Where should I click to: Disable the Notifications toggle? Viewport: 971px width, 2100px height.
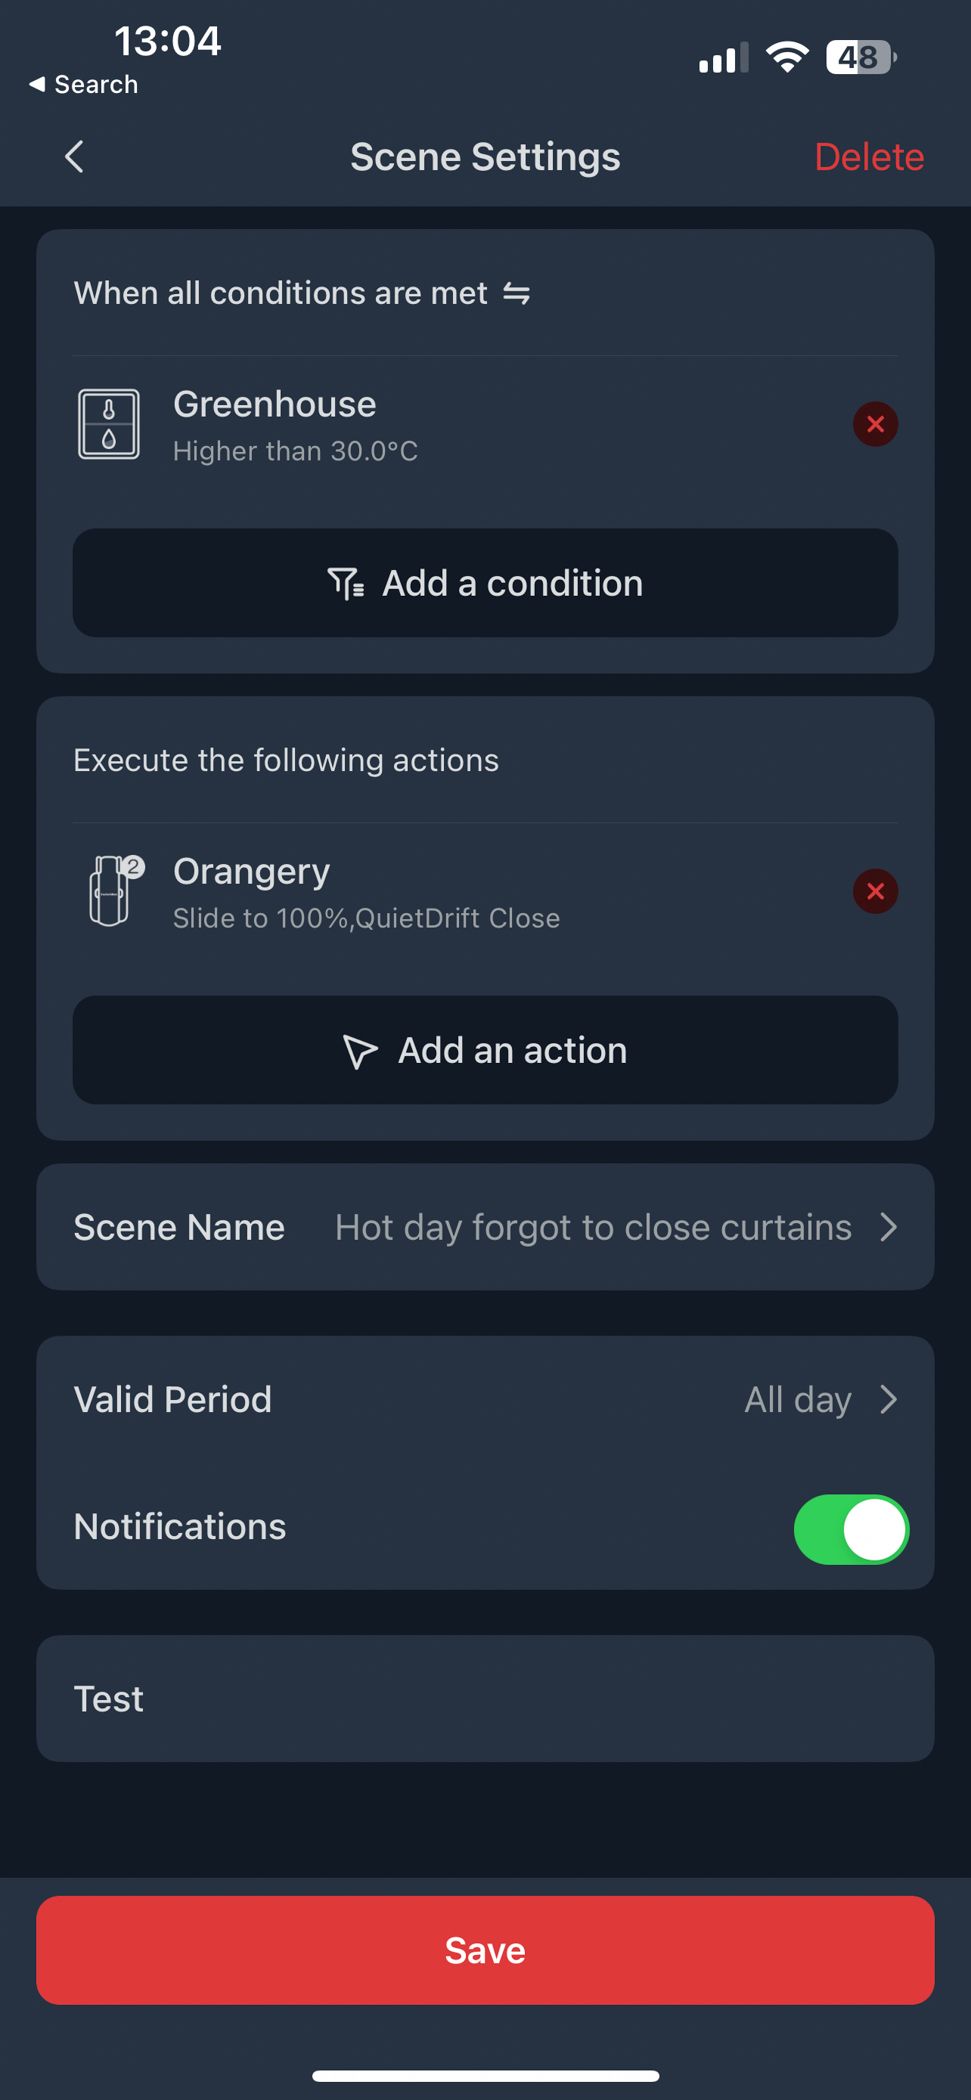(x=851, y=1528)
